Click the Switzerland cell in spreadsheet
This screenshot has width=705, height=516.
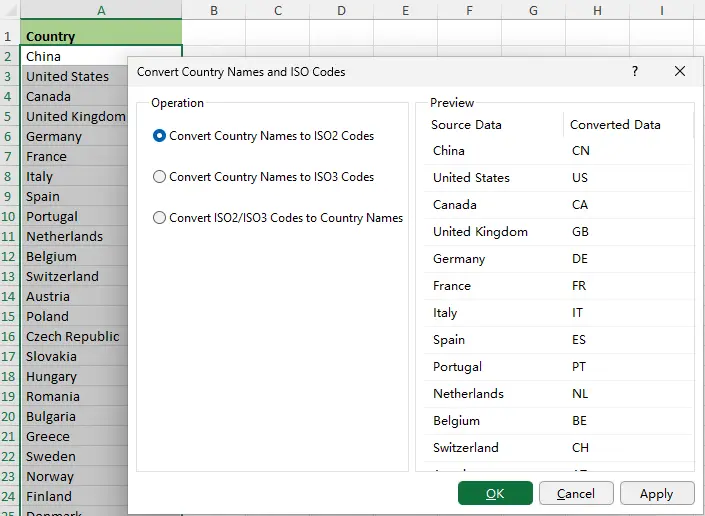tap(74, 276)
